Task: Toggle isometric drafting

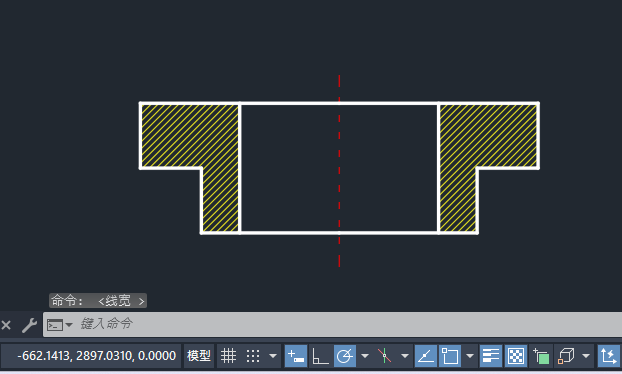Action: [384, 356]
